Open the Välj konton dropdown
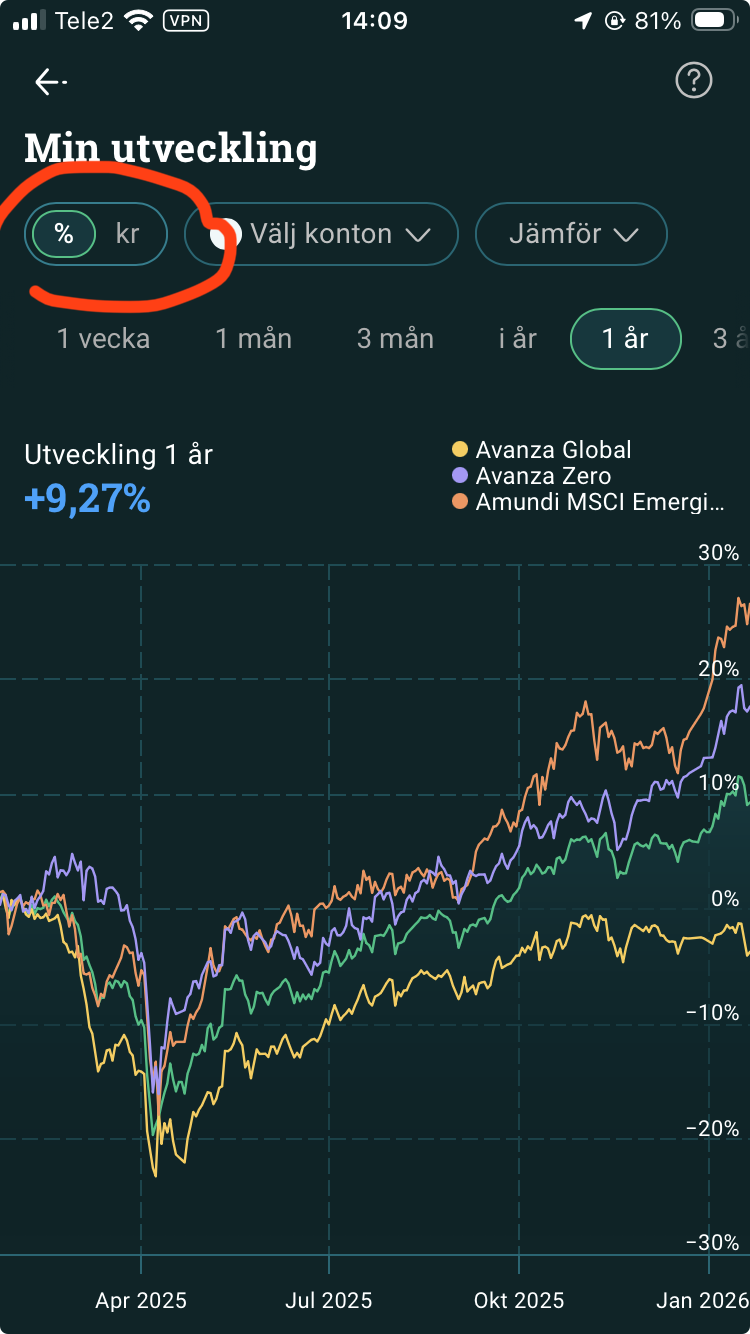Viewport: 750px width, 1334px height. (x=322, y=235)
